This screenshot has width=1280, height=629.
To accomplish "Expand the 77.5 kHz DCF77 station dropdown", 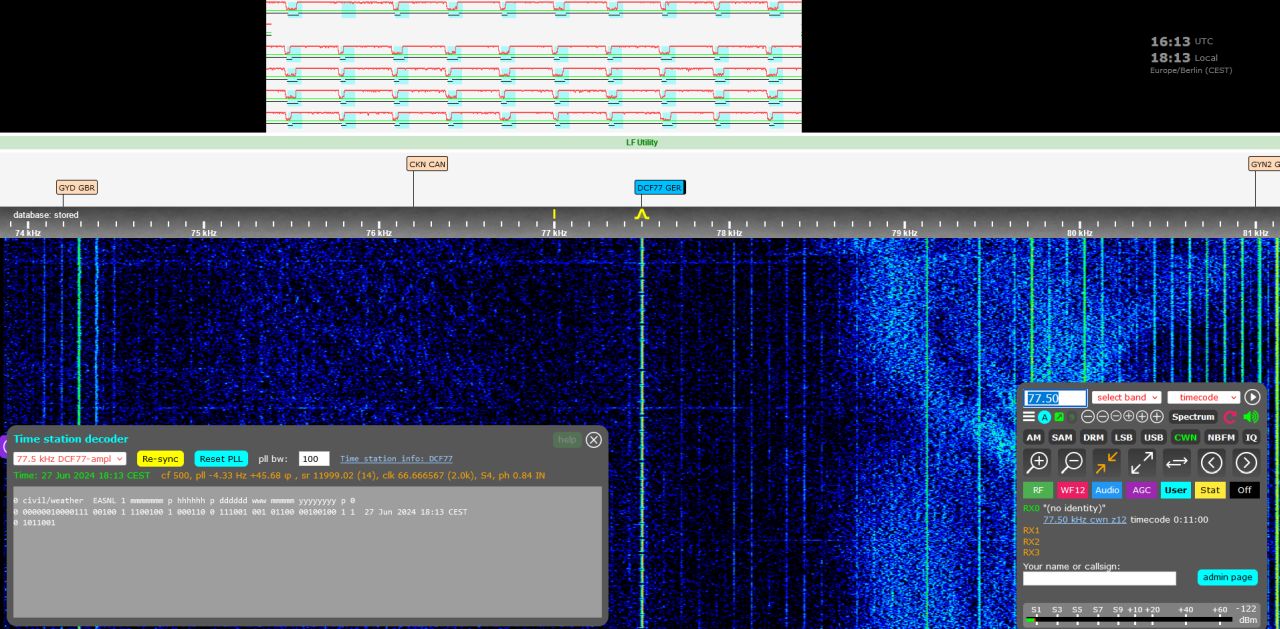I will coord(69,459).
